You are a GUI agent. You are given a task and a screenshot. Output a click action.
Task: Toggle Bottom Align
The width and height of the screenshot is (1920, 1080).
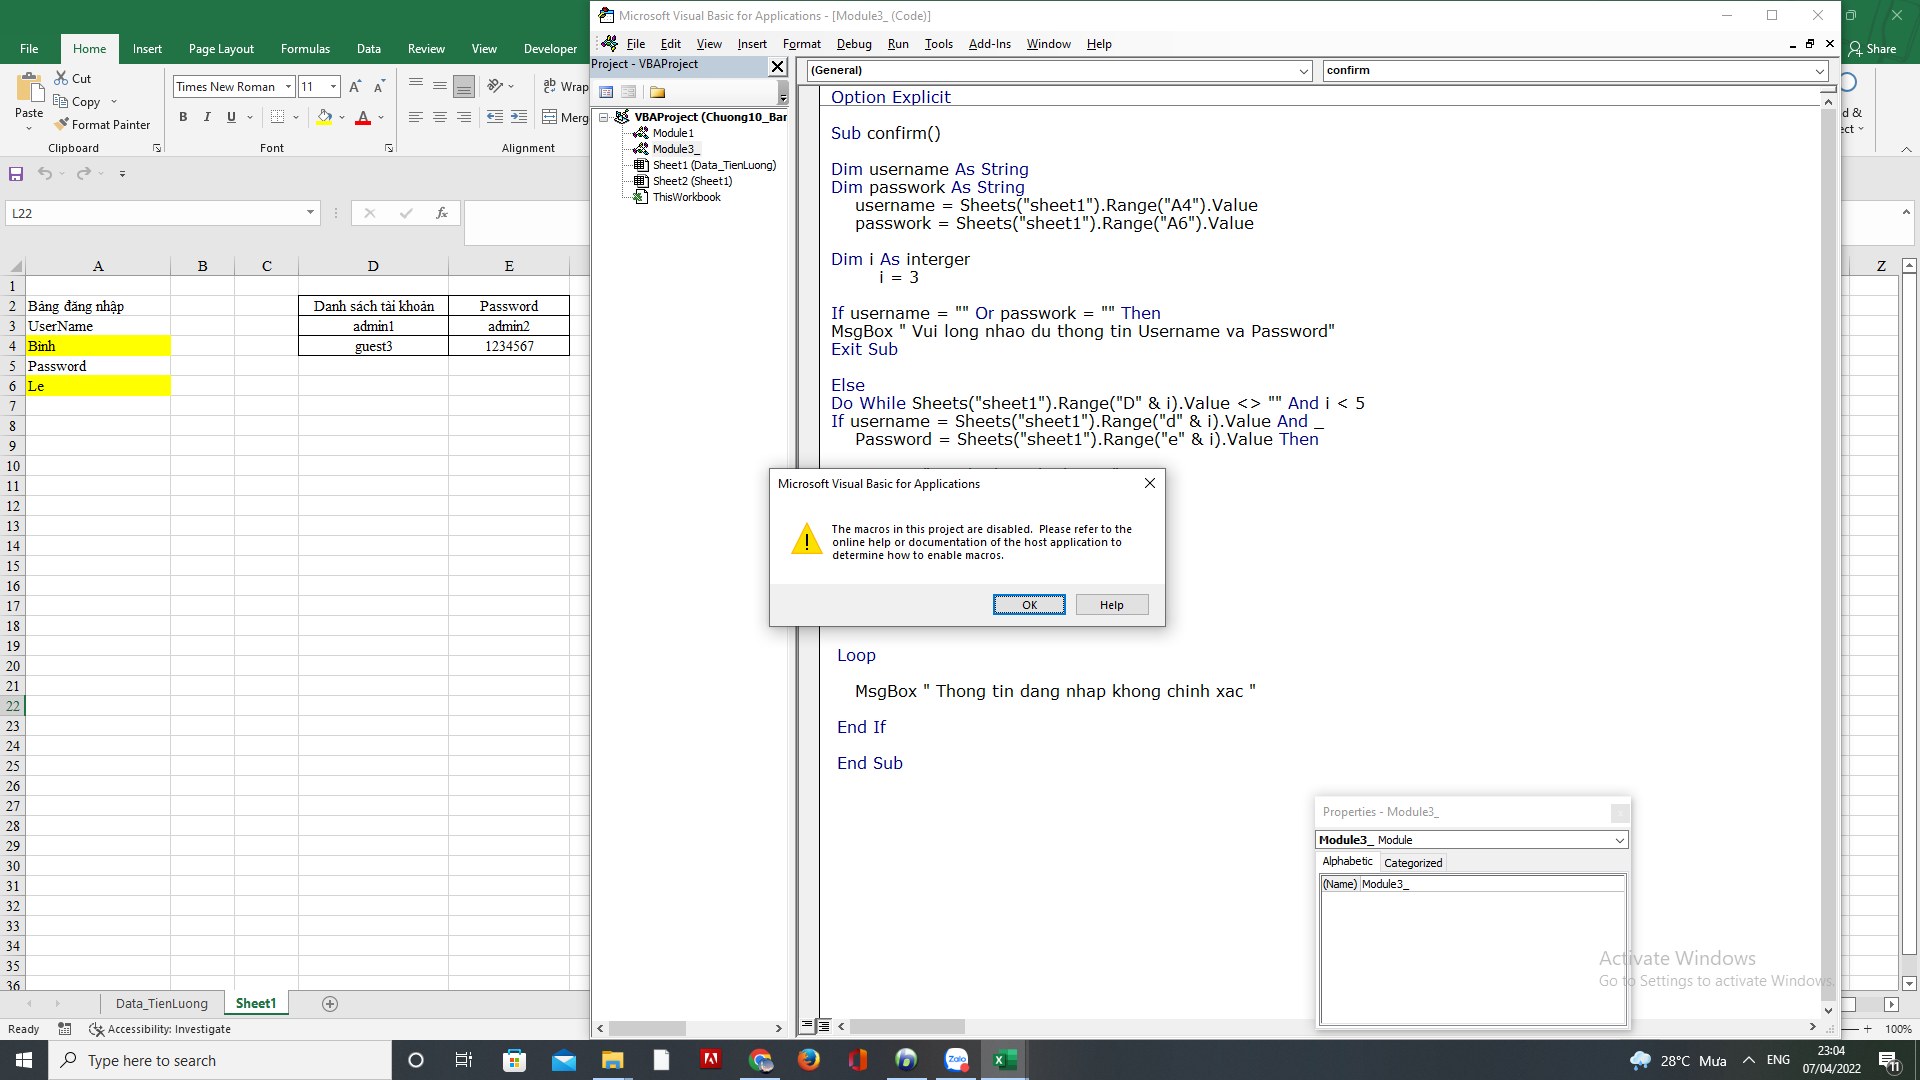coord(464,86)
